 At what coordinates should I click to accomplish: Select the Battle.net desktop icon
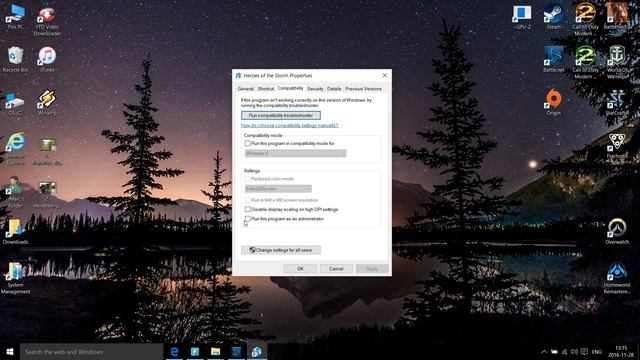coord(553,60)
